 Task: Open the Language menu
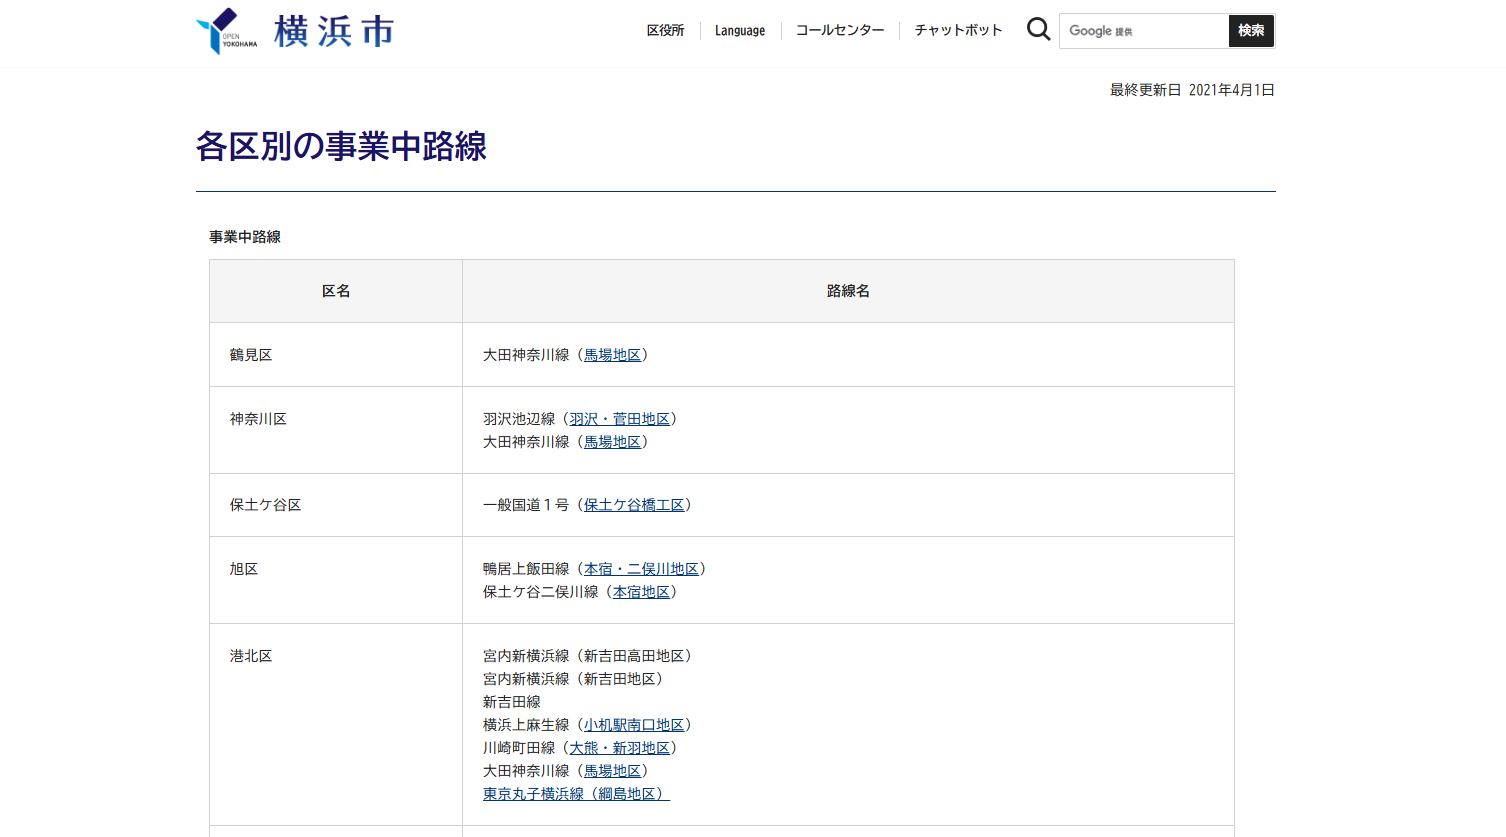click(x=739, y=31)
